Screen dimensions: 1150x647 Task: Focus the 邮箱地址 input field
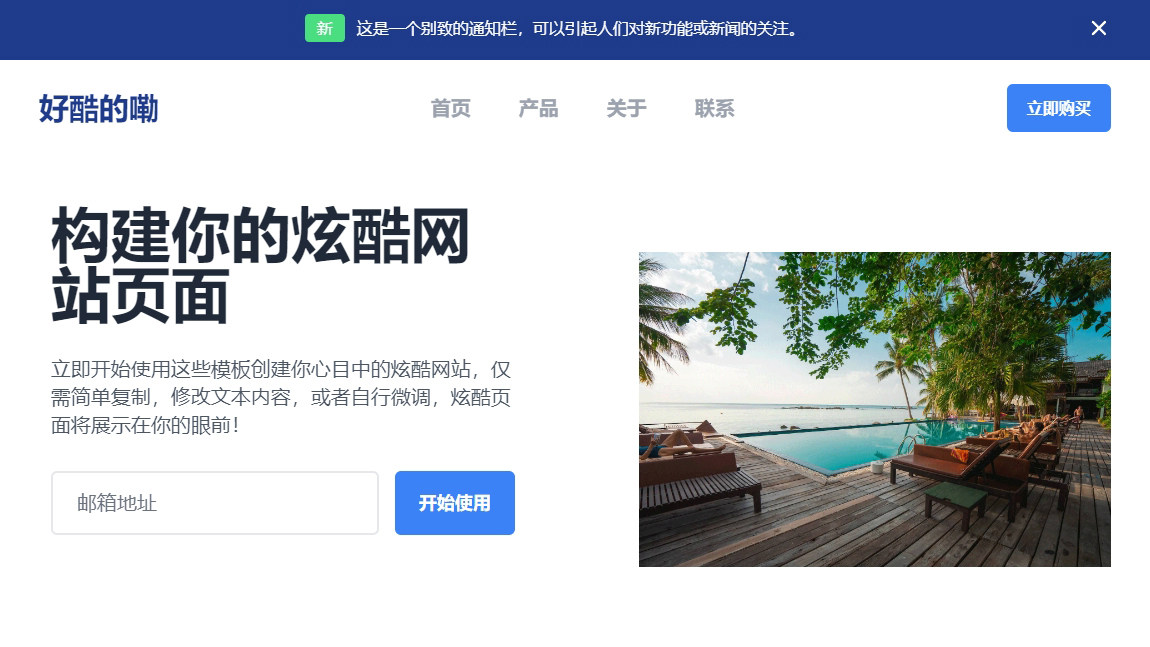(215, 502)
